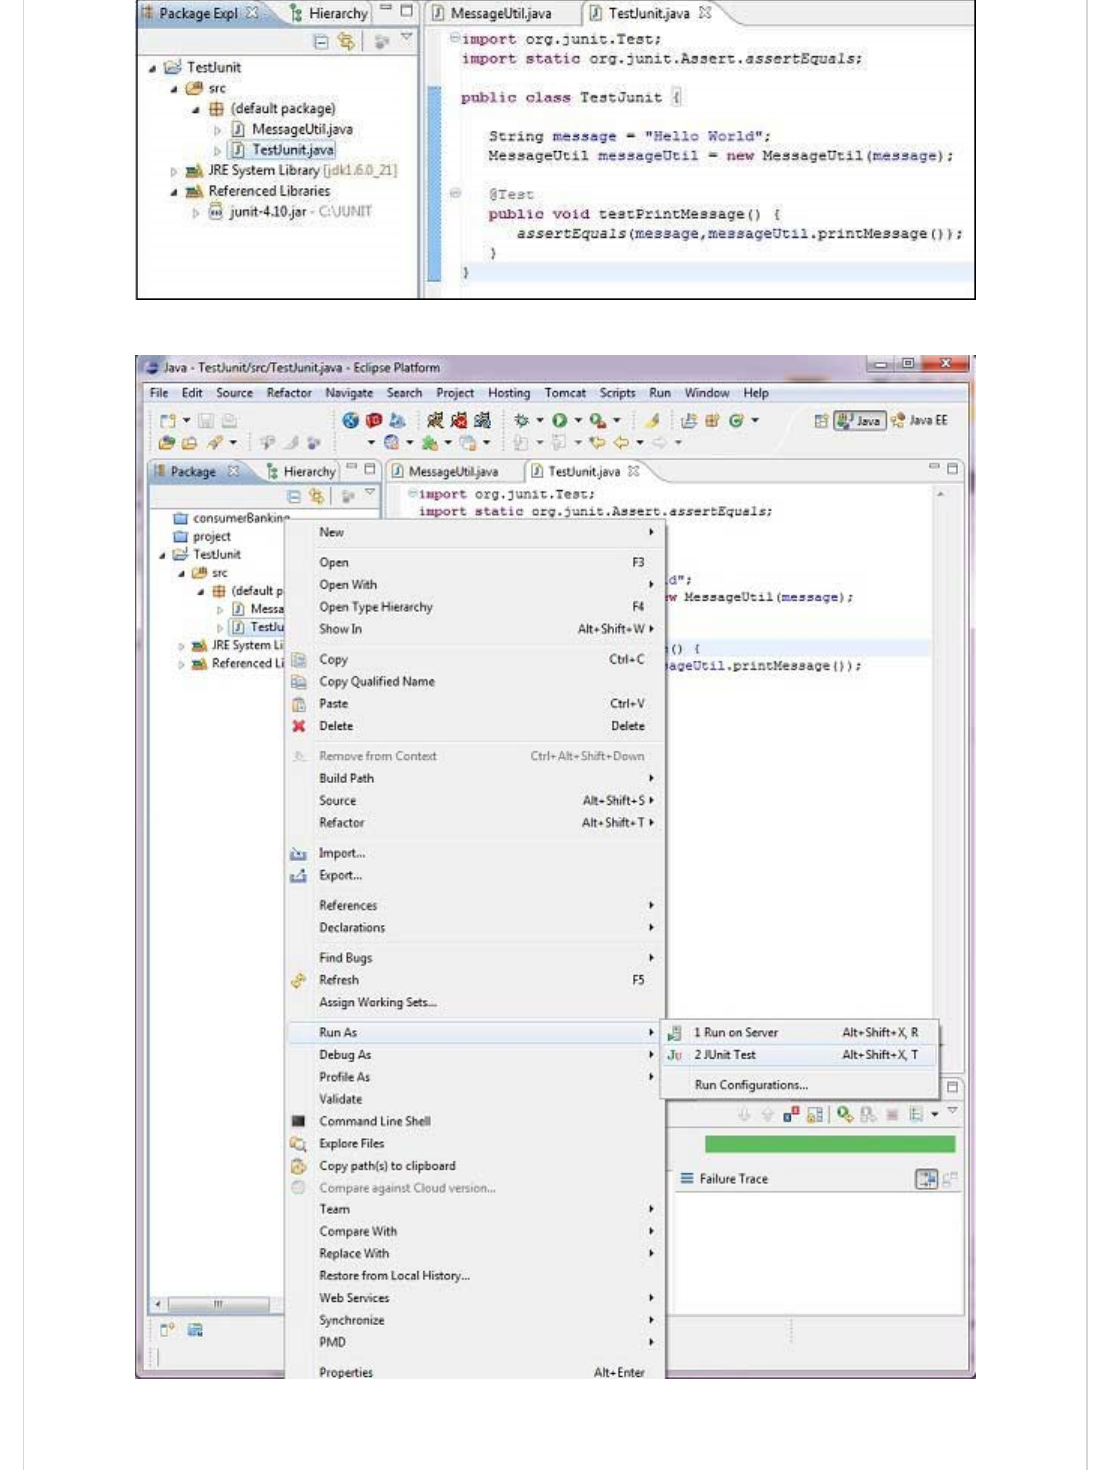1110x1470 pixels.
Task: Minimize the lower Package Explorer view
Action: tap(352, 468)
